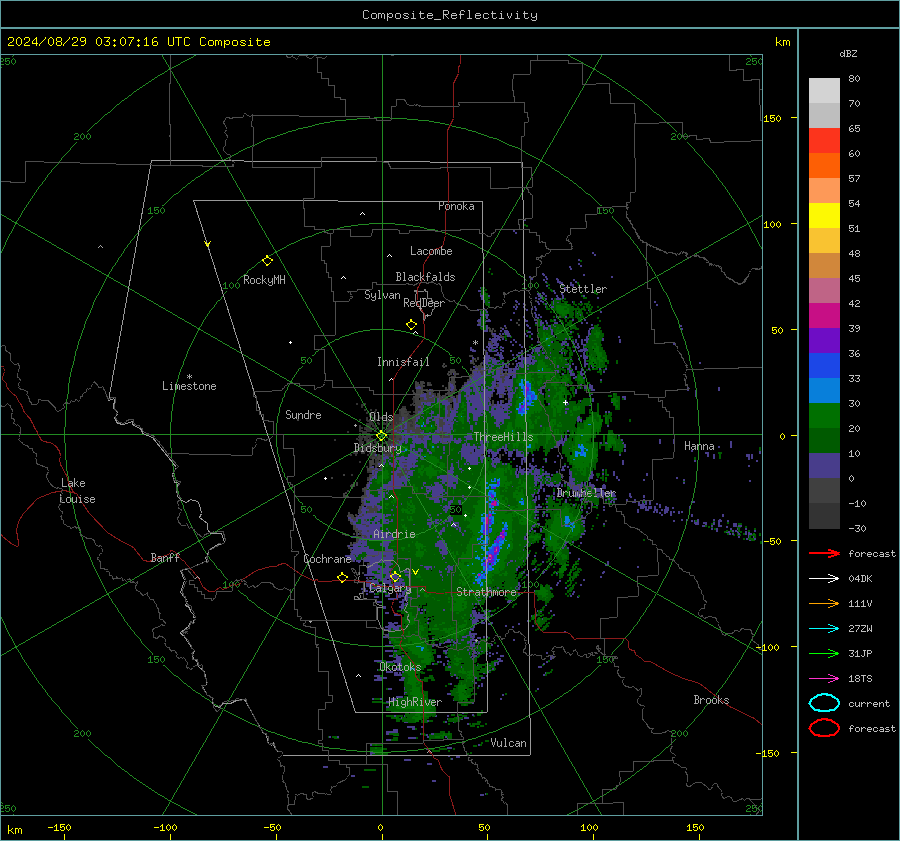Click the red 'forecast' ellipse legend icon
This screenshot has width=900, height=841.
click(x=824, y=728)
